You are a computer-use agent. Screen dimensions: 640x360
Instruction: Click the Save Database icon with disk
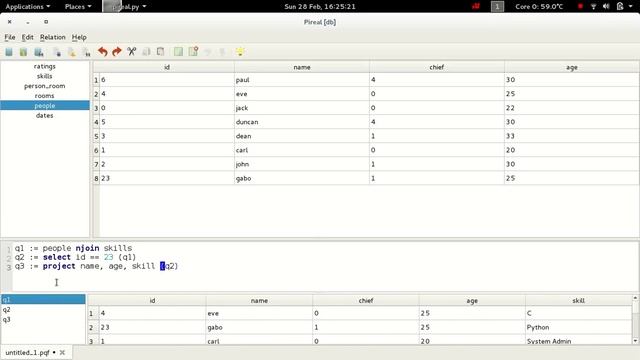tap(39, 52)
